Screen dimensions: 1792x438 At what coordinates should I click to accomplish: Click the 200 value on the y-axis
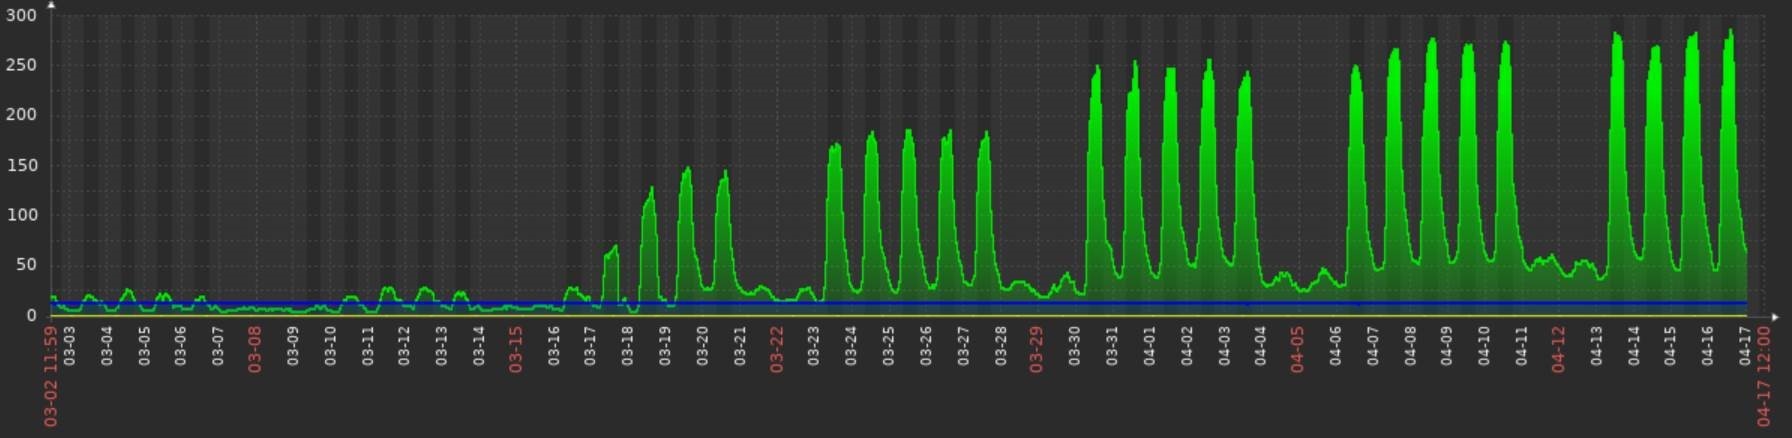click(21, 115)
